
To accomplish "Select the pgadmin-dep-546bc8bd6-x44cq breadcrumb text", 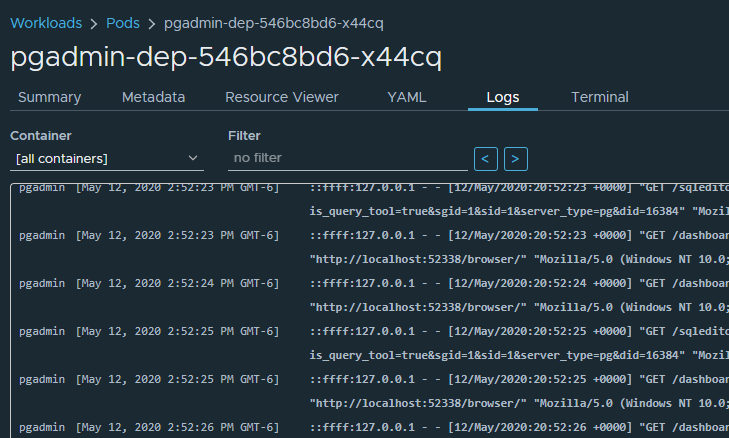I will tap(274, 23).
